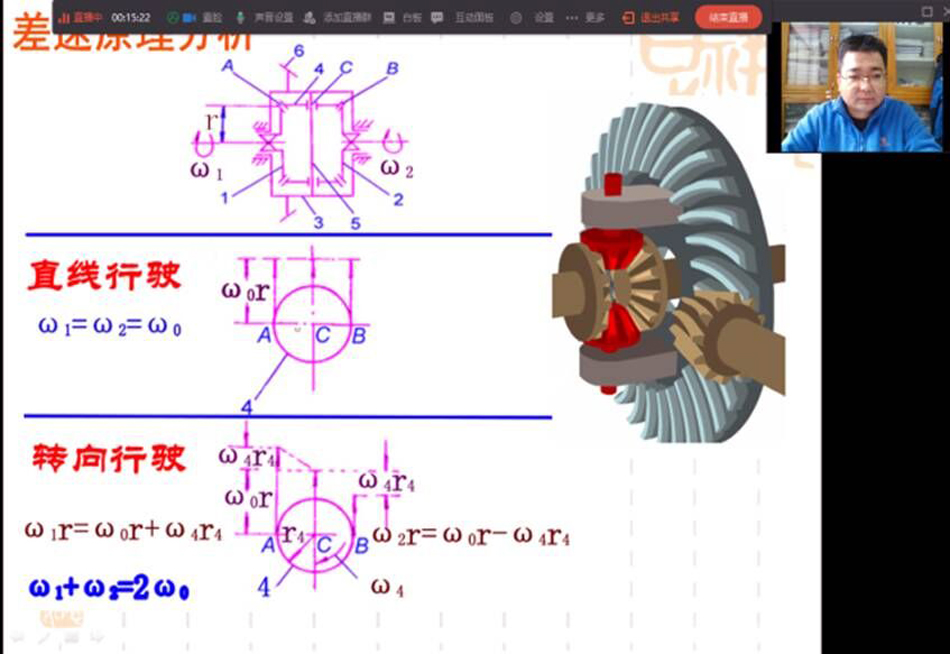Screen dimensions: 950x654
Task: Select the slideshow pen tool icon
Action: click(x=45, y=636)
